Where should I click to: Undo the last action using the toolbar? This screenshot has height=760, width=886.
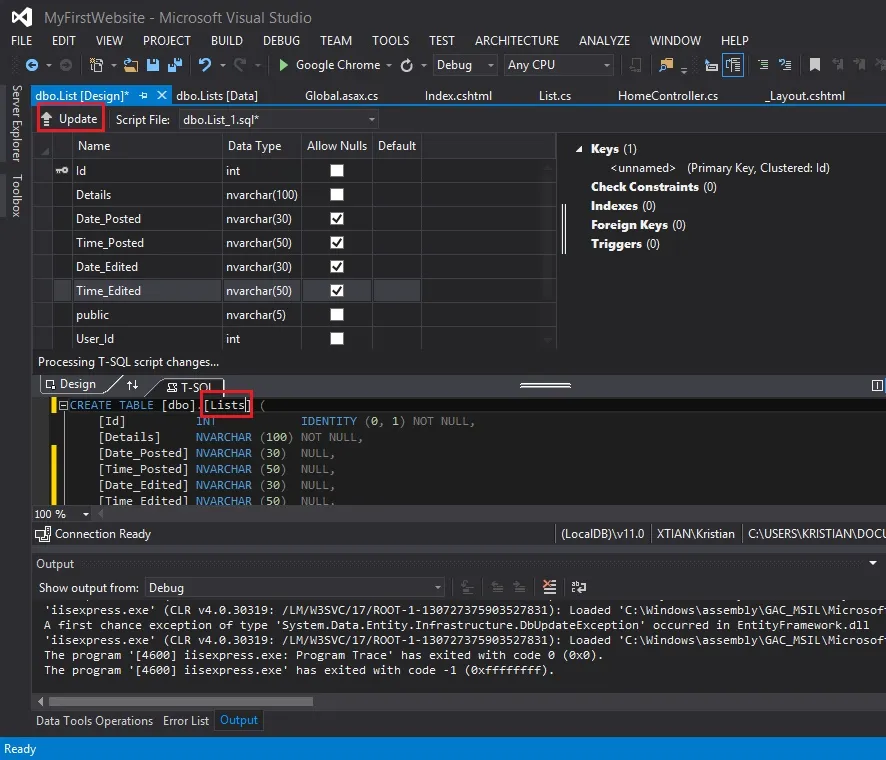pos(205,65)
